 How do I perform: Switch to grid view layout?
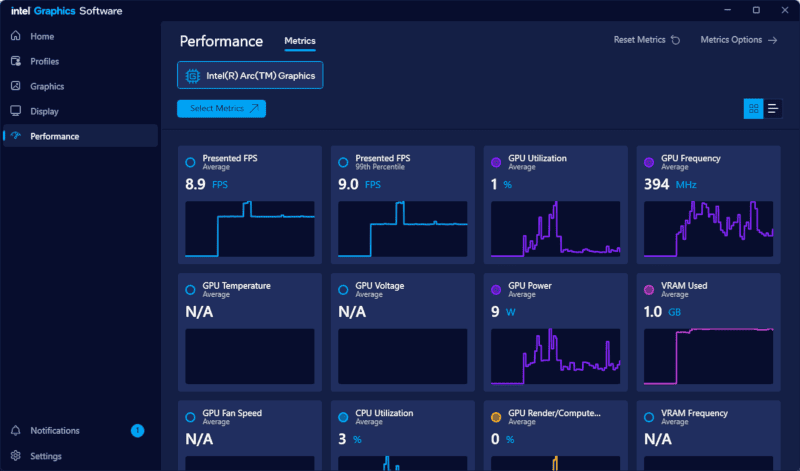pos(753,108)
